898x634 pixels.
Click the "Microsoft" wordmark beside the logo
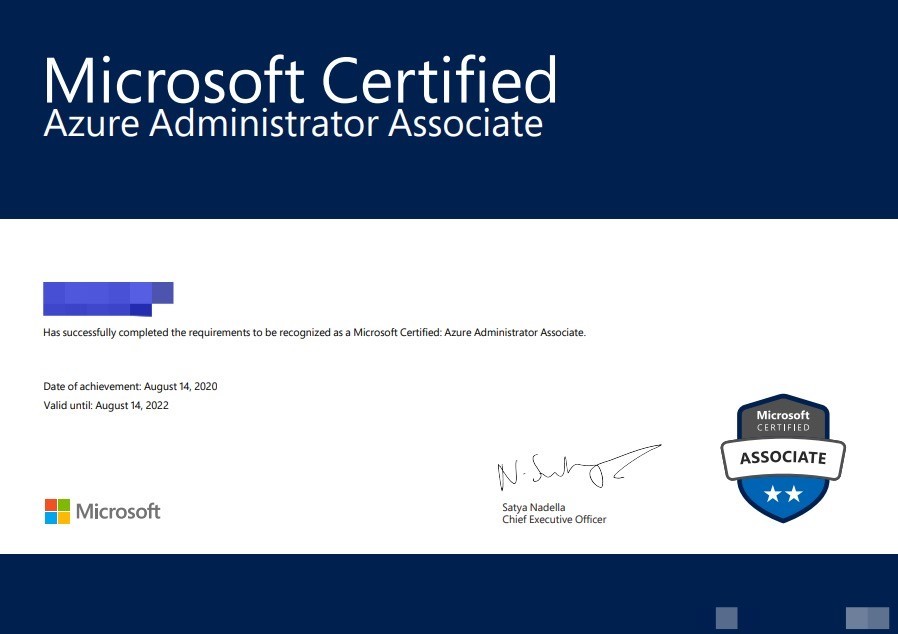[118, 511]
